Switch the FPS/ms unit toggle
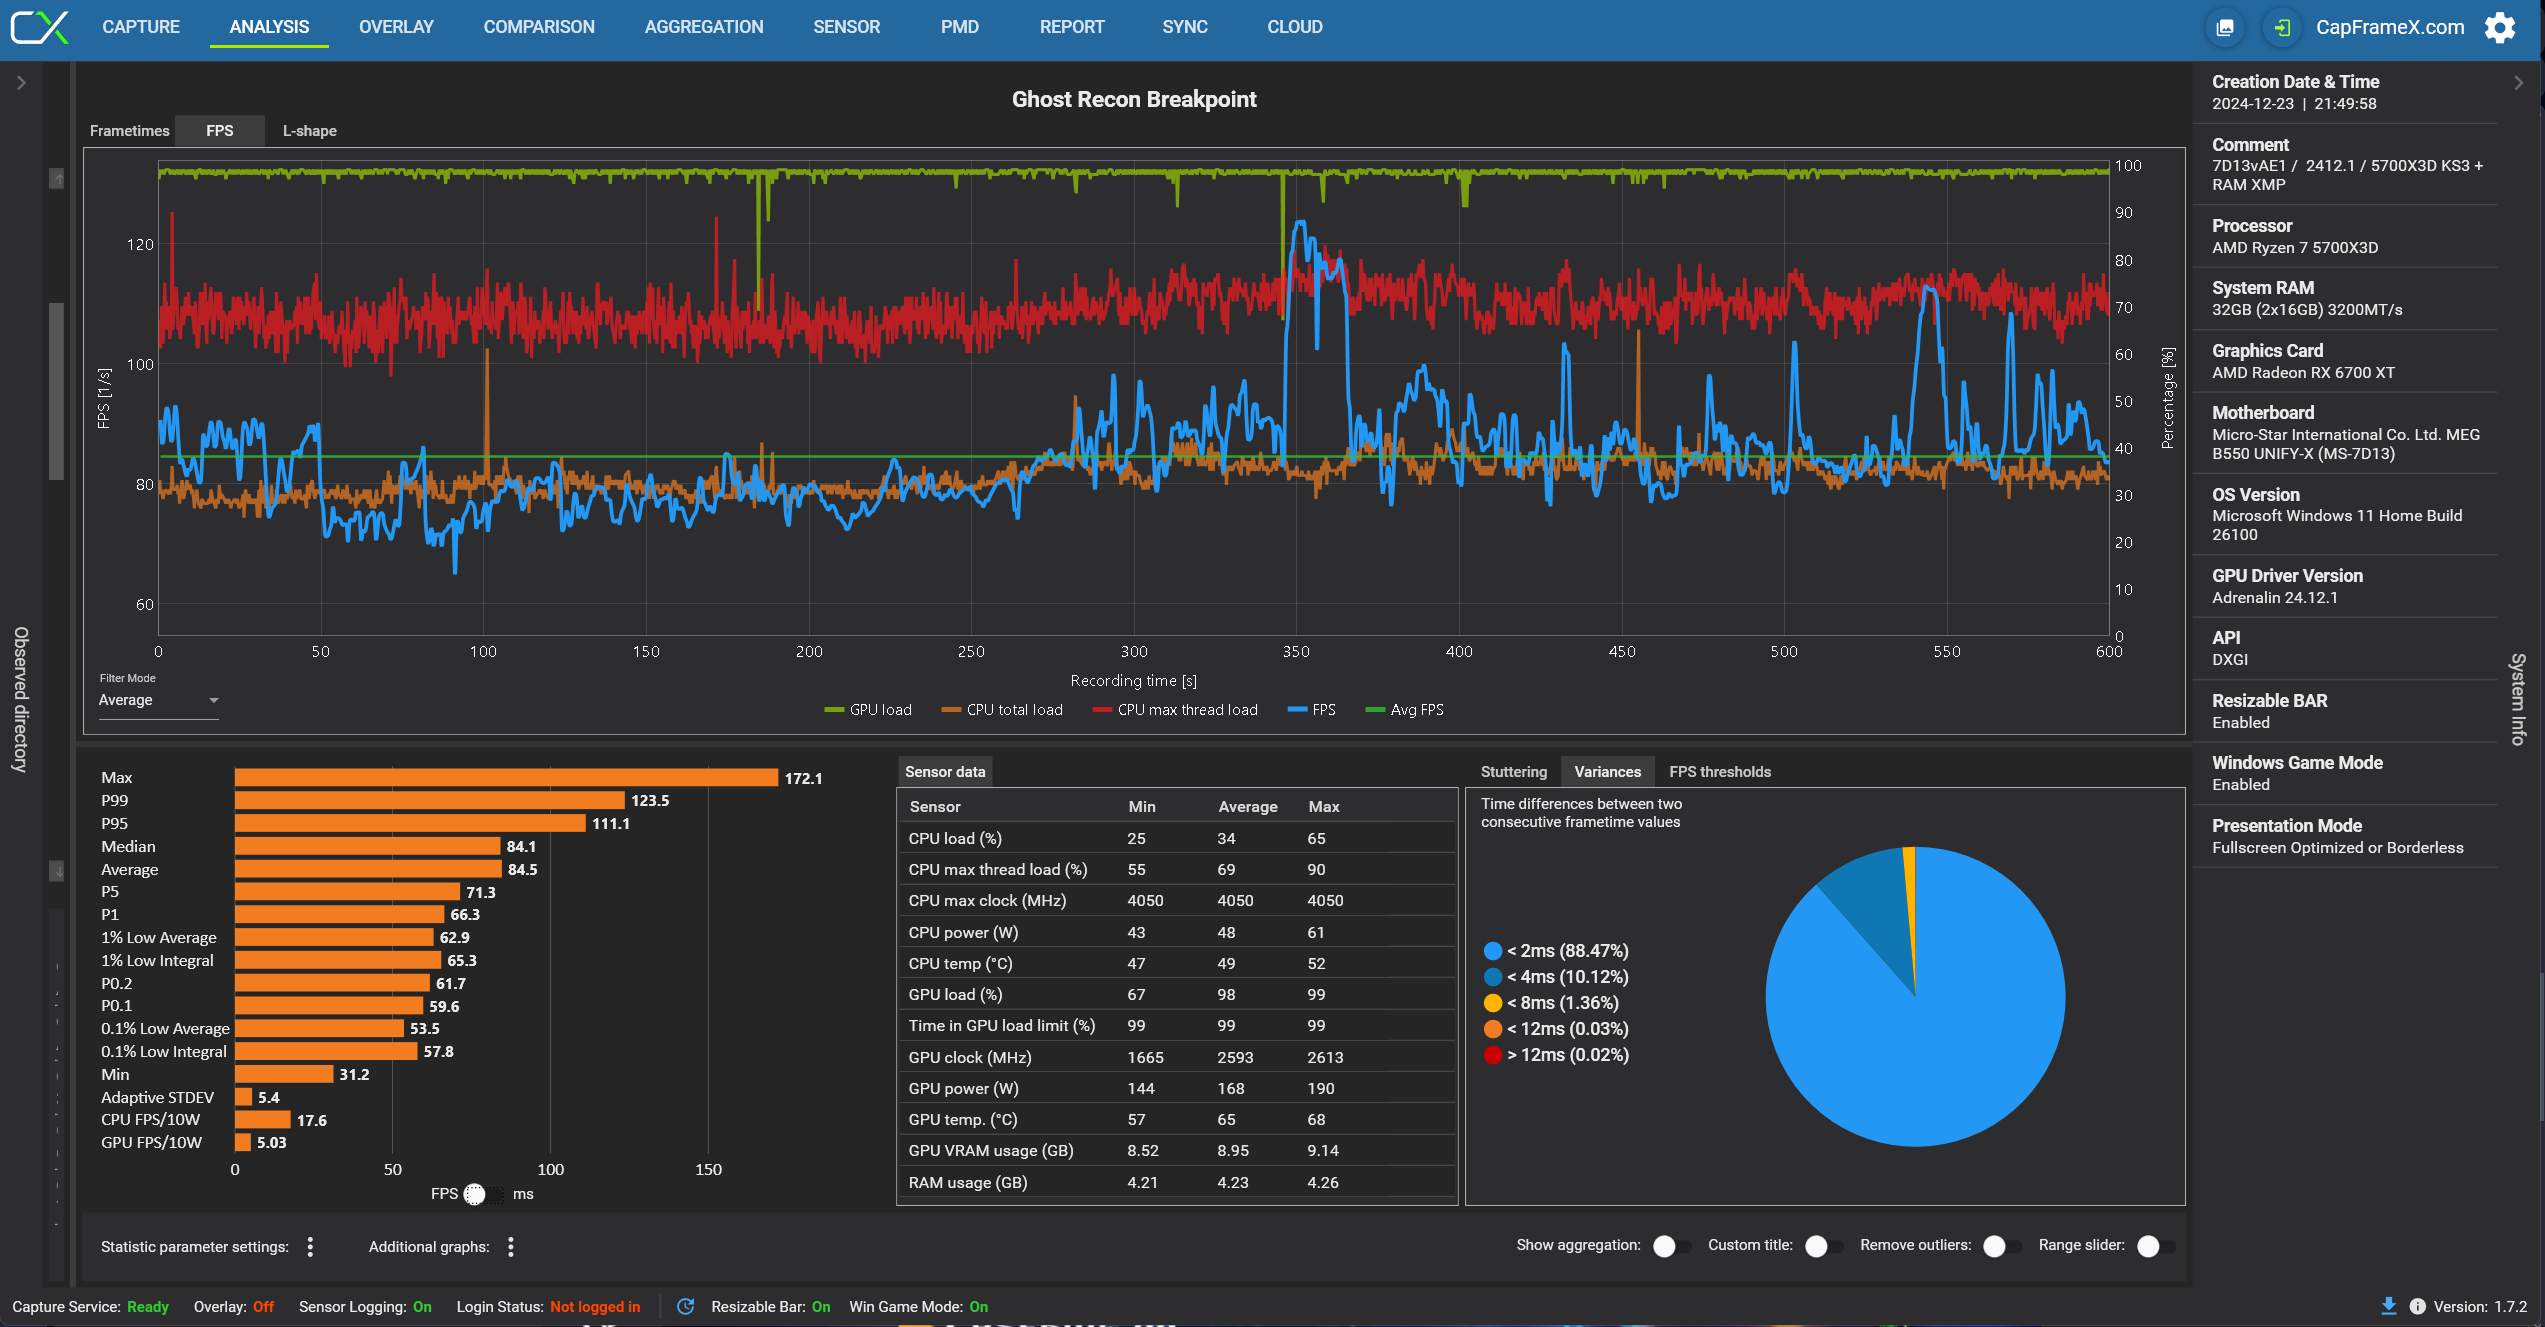This screenshot has width=2545, height=1327. point(484,1194)
